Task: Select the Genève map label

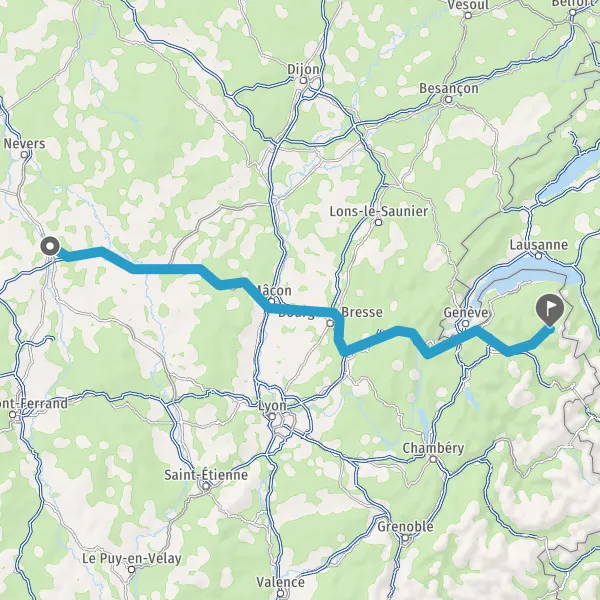Action: 466,313
